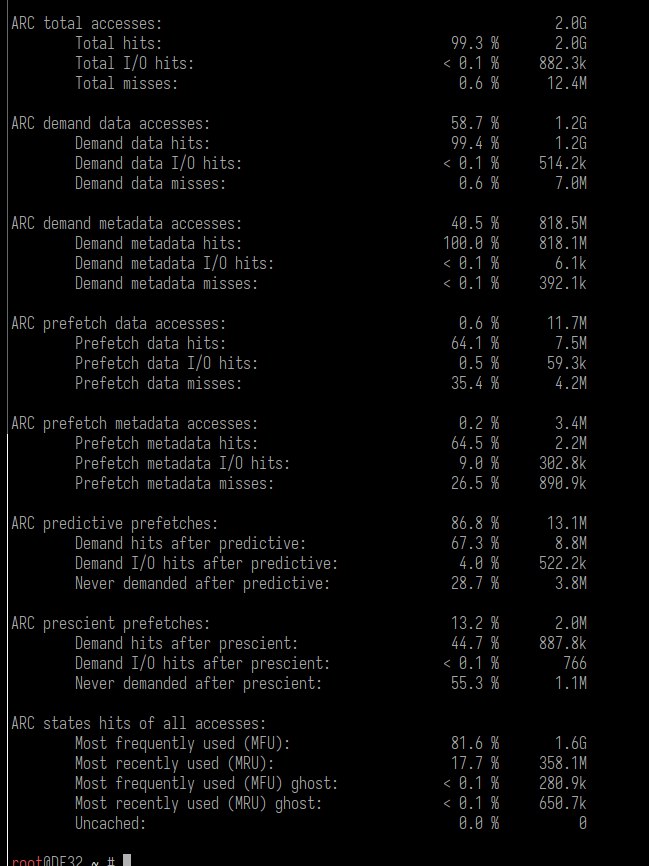
Task: Click the Prefetch data misses 35.4 % value
Action: click(x=475, y=383)
